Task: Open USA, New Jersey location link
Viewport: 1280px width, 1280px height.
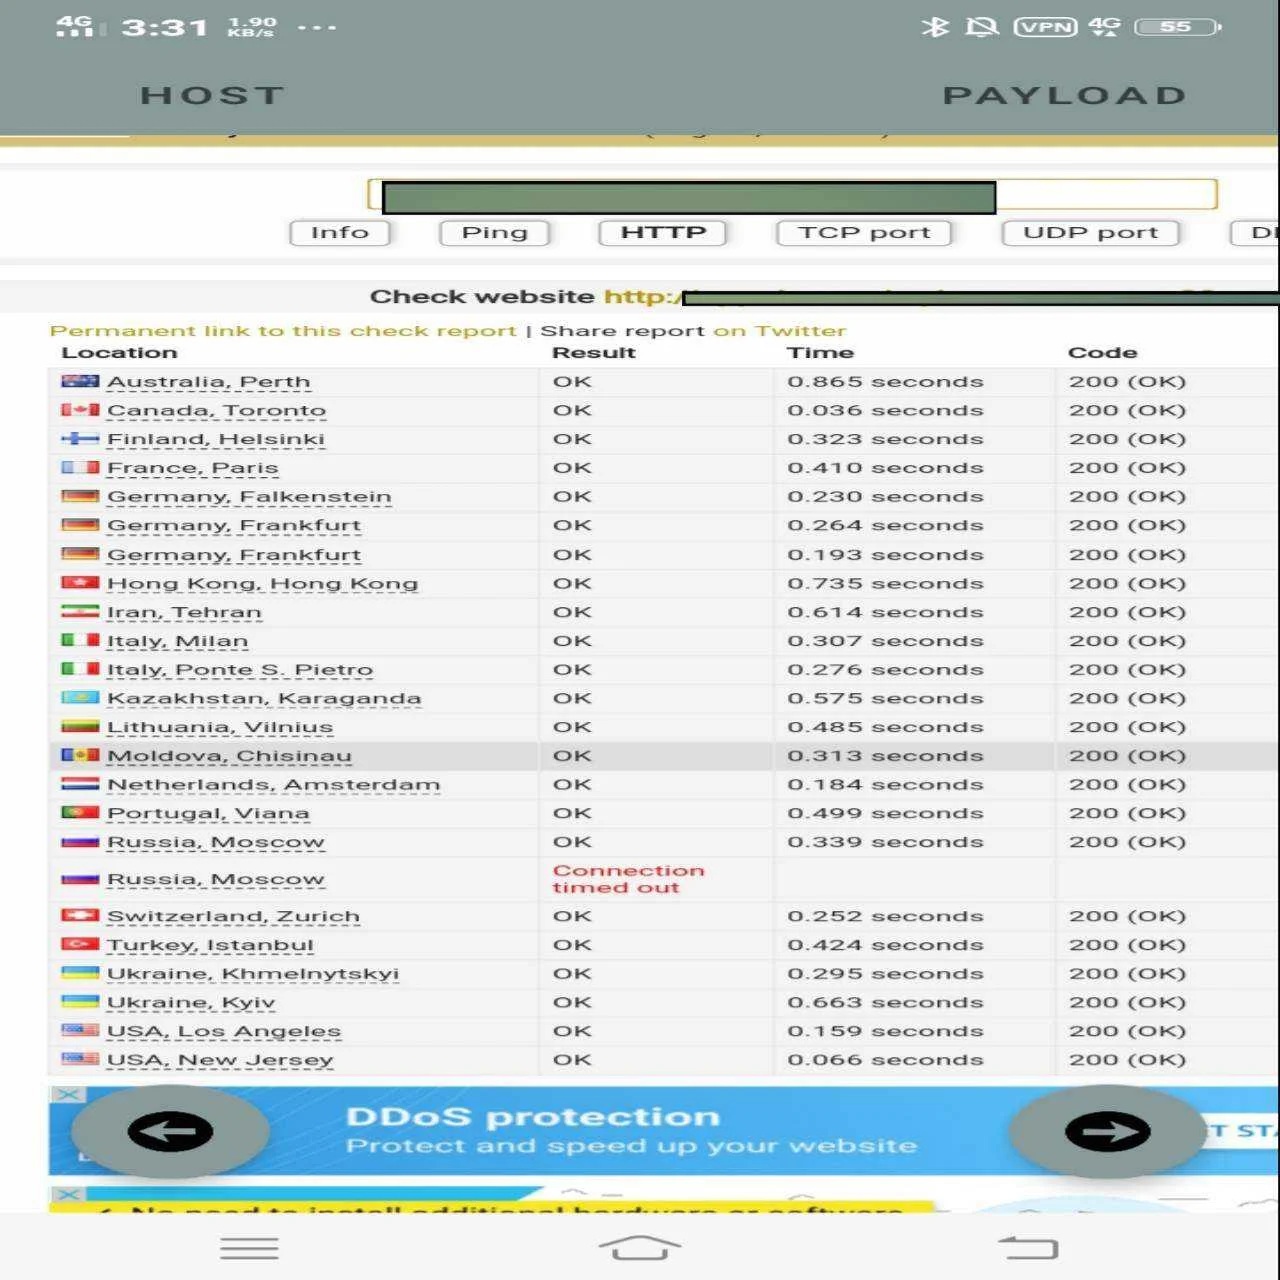Action: (220, 1060)
